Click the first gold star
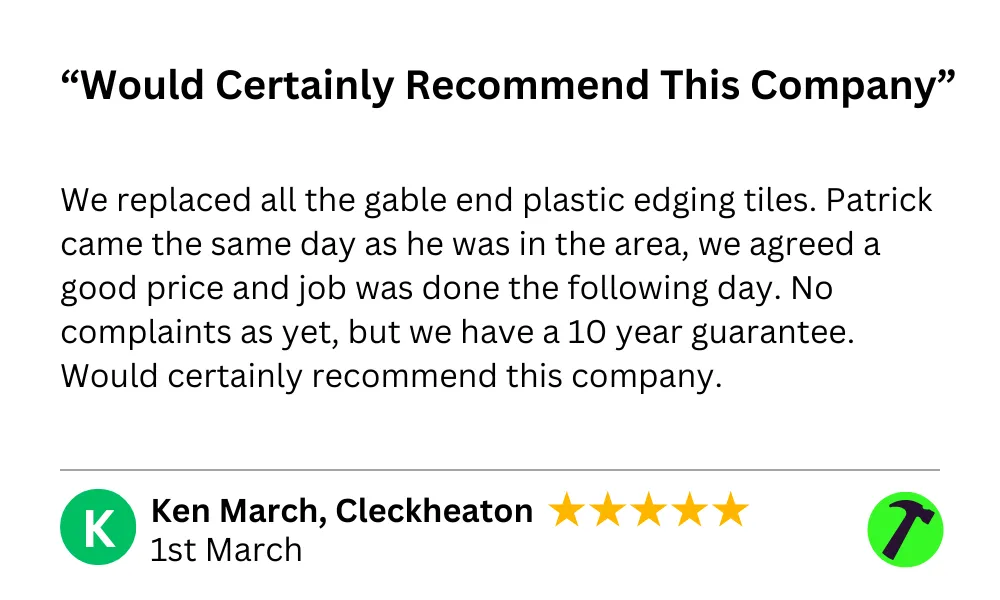1000x600 pixels. (567, 511)
